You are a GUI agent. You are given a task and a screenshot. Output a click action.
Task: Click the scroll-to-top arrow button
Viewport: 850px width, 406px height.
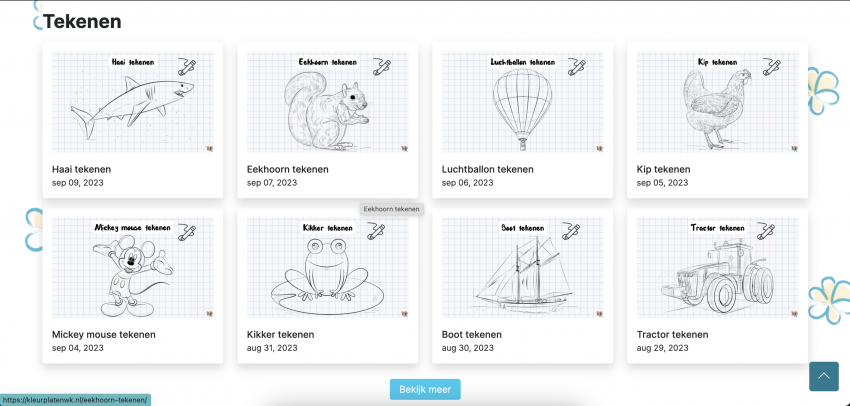[823, 376]
